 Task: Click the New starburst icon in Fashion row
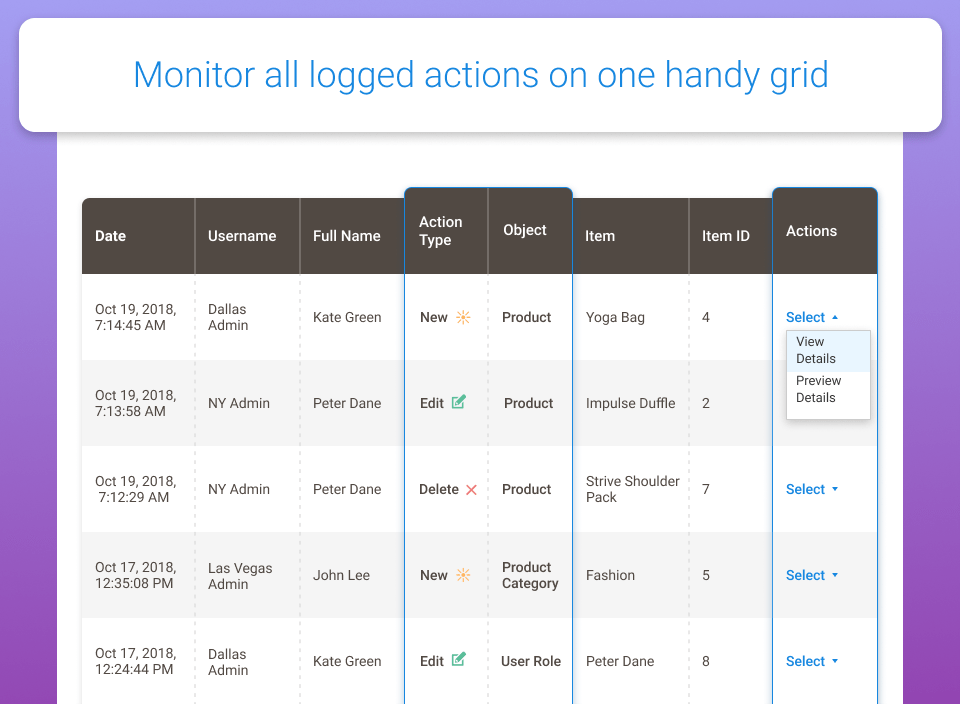tap(463, 575)
